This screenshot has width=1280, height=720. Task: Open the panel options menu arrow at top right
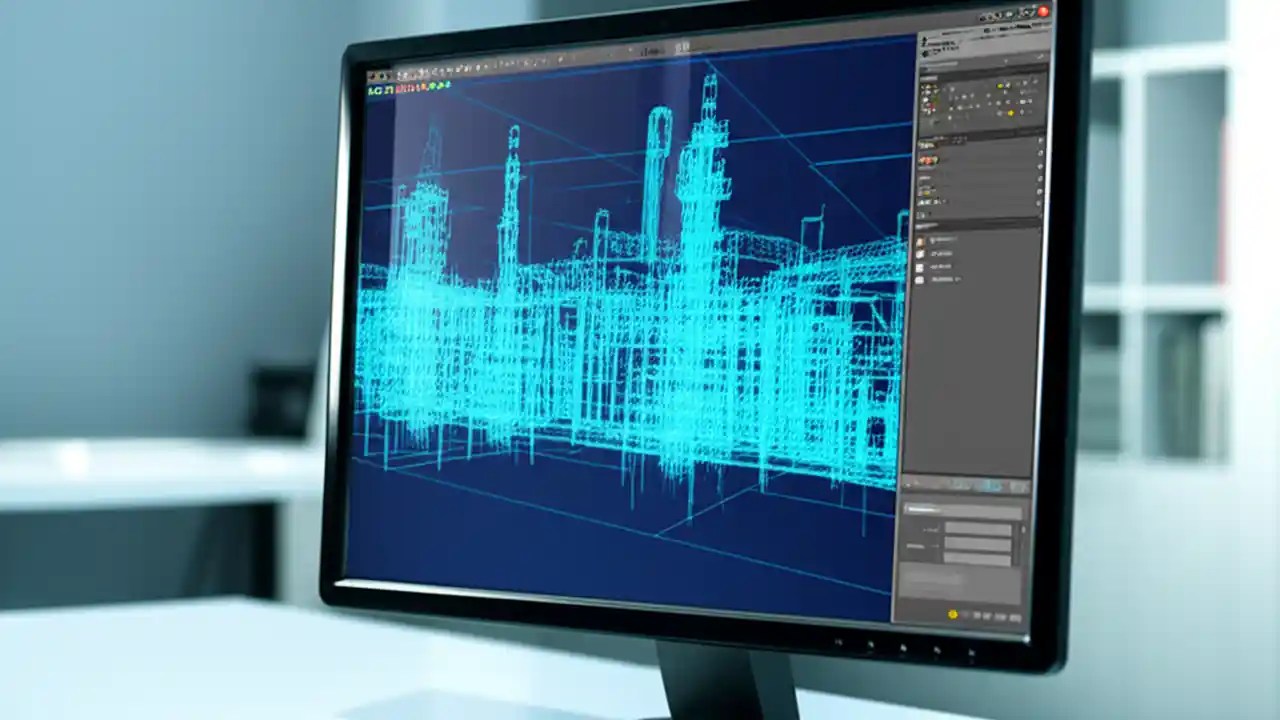point(1042,58)
